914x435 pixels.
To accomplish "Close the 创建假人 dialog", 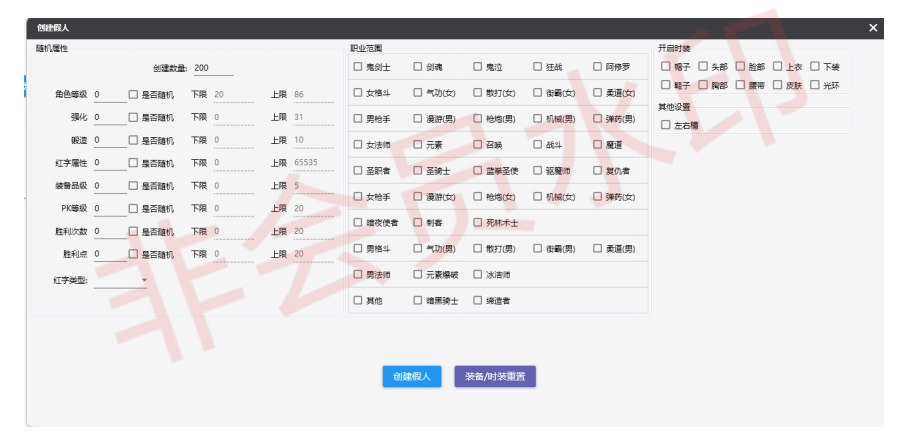I will (873, 27).
